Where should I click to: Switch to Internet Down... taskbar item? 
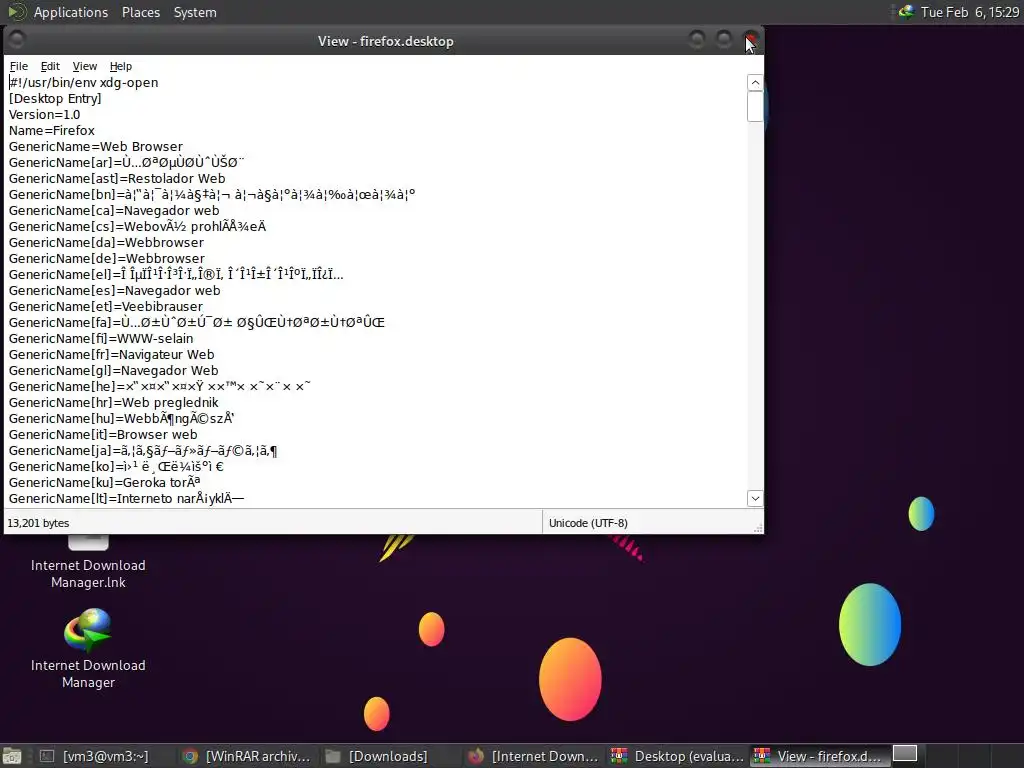(534, 756)
